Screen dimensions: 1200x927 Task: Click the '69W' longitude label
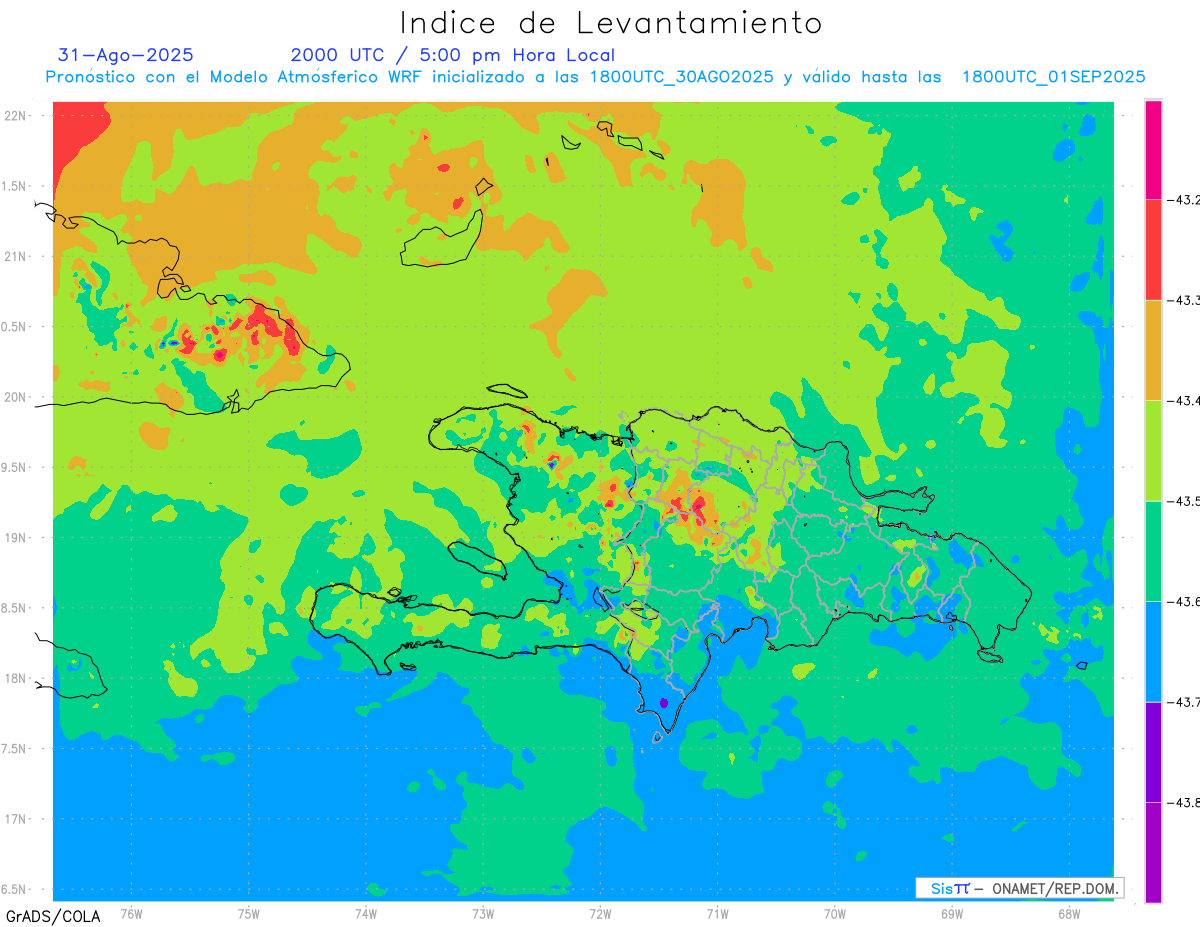click(952, 913)
